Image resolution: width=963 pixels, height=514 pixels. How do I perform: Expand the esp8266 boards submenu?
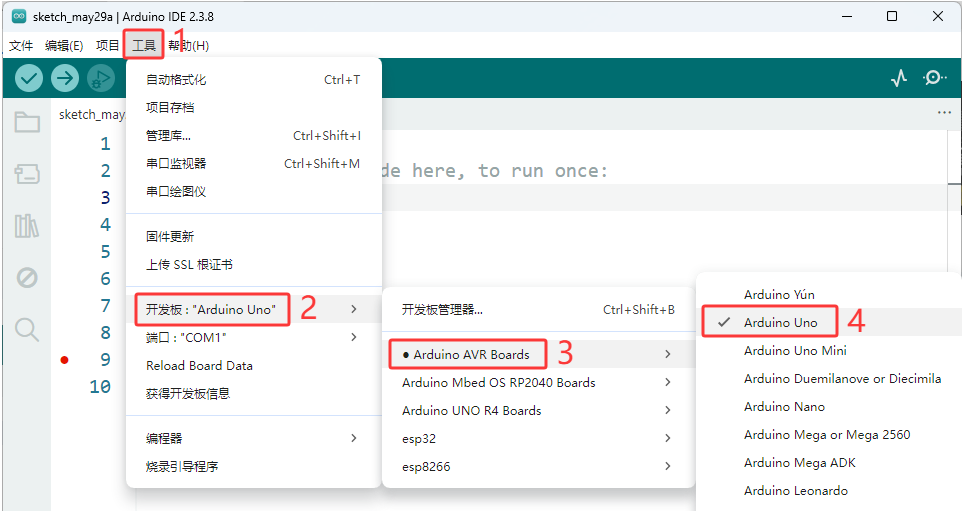tap(538, 467)
